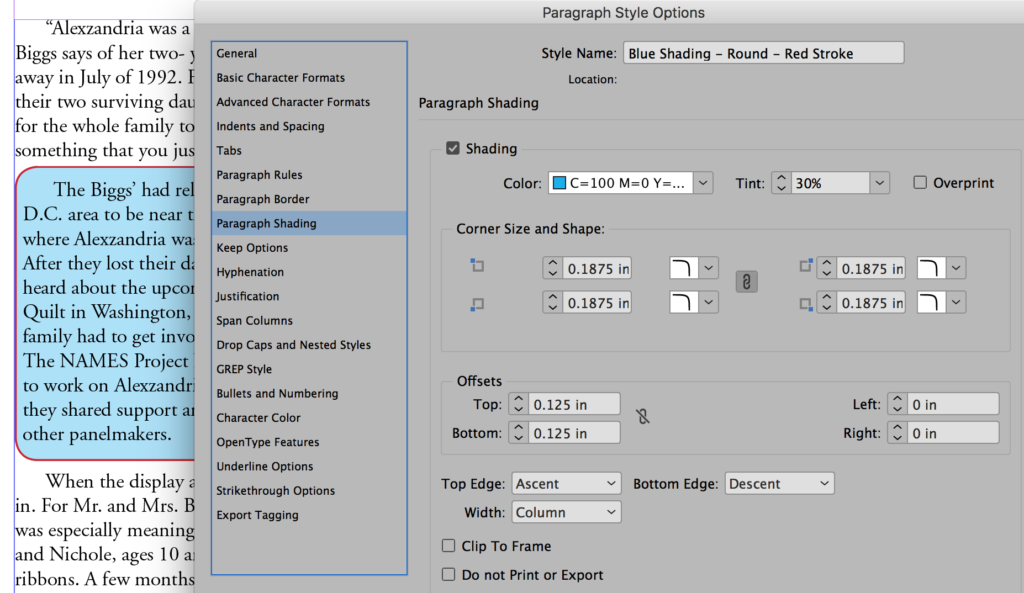The image size is (1024, 593).
Task: Click the chain link icon linking corner sizes
Action: (745, 282)
